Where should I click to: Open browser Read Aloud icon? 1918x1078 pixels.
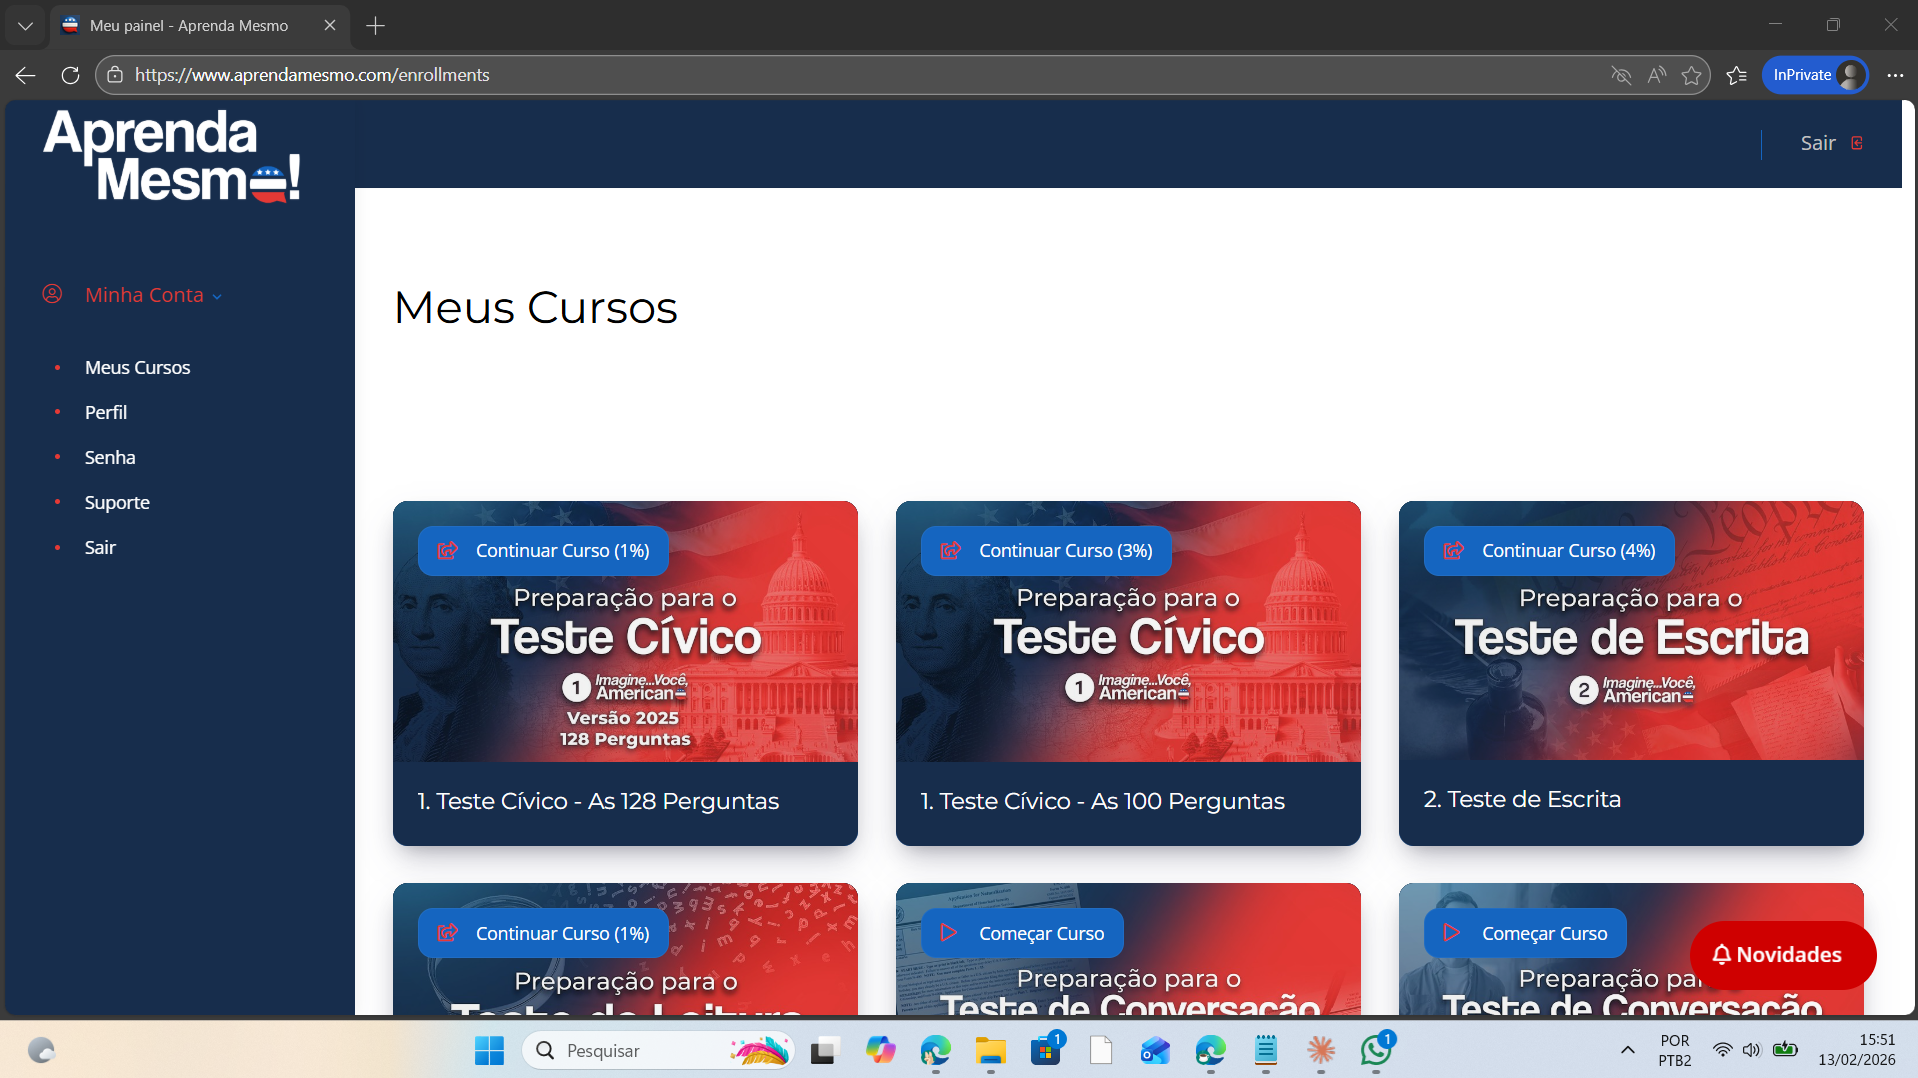[x=1656, y=75]
